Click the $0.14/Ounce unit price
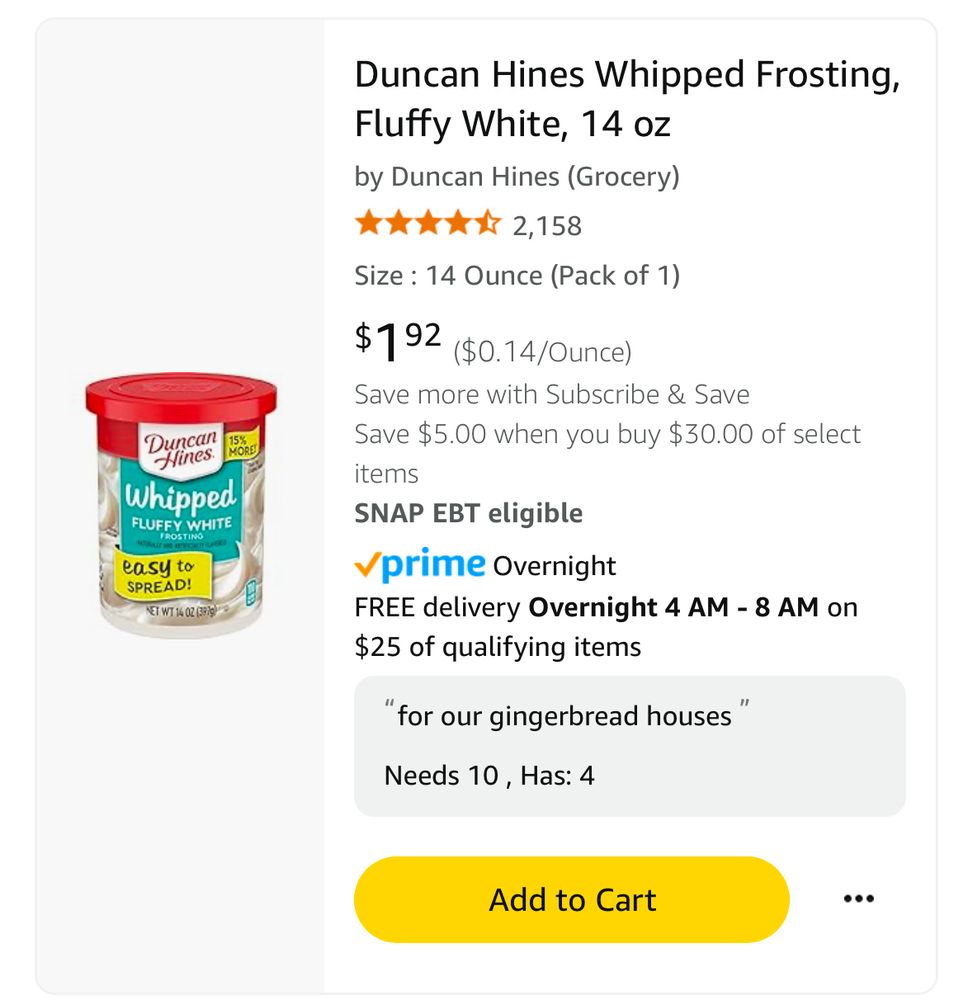Screen dimensions: 973x1000 542,352
